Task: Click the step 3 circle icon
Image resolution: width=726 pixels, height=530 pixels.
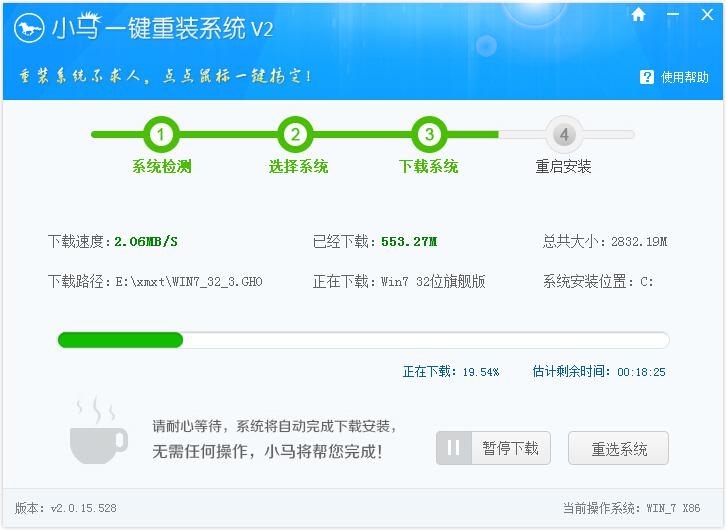Action: tap(429, 134)
